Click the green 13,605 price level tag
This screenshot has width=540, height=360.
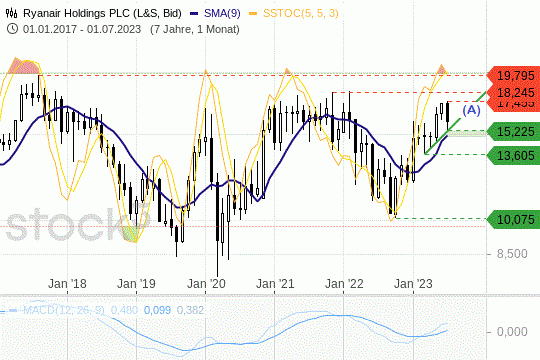click(x=513, y=155)
